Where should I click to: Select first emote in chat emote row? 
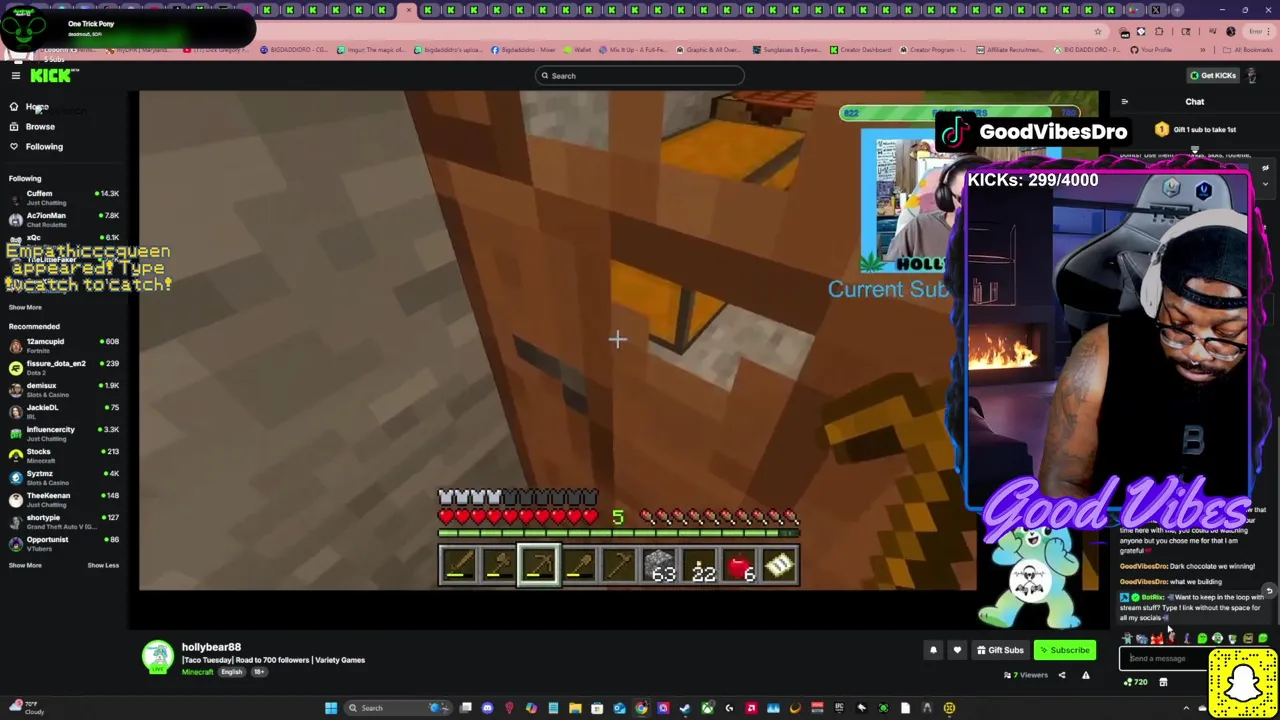[x=1127, y=638]
